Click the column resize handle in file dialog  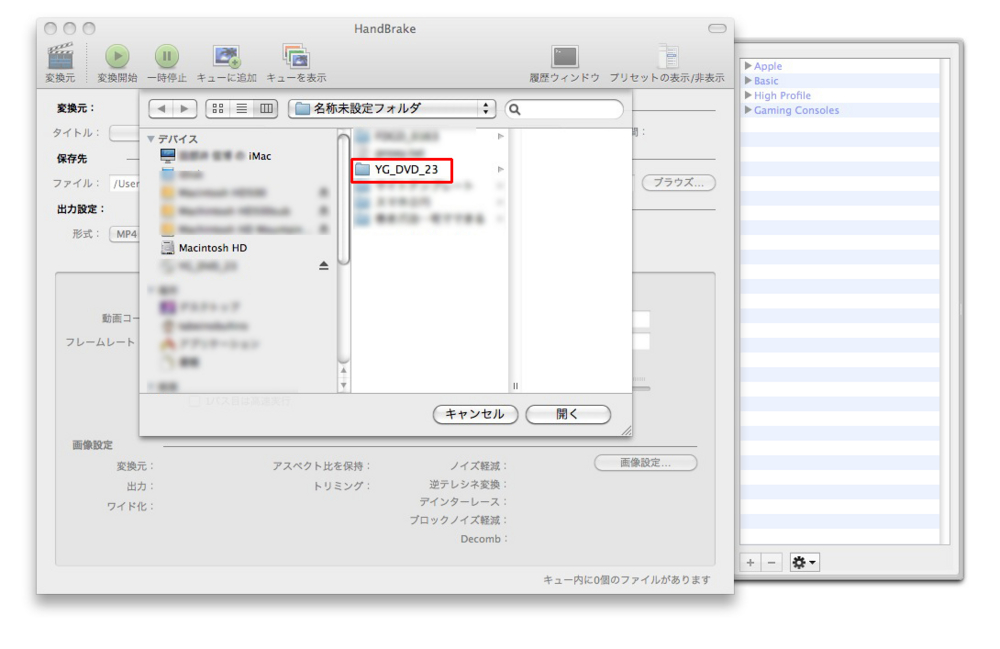pos(515,386)
